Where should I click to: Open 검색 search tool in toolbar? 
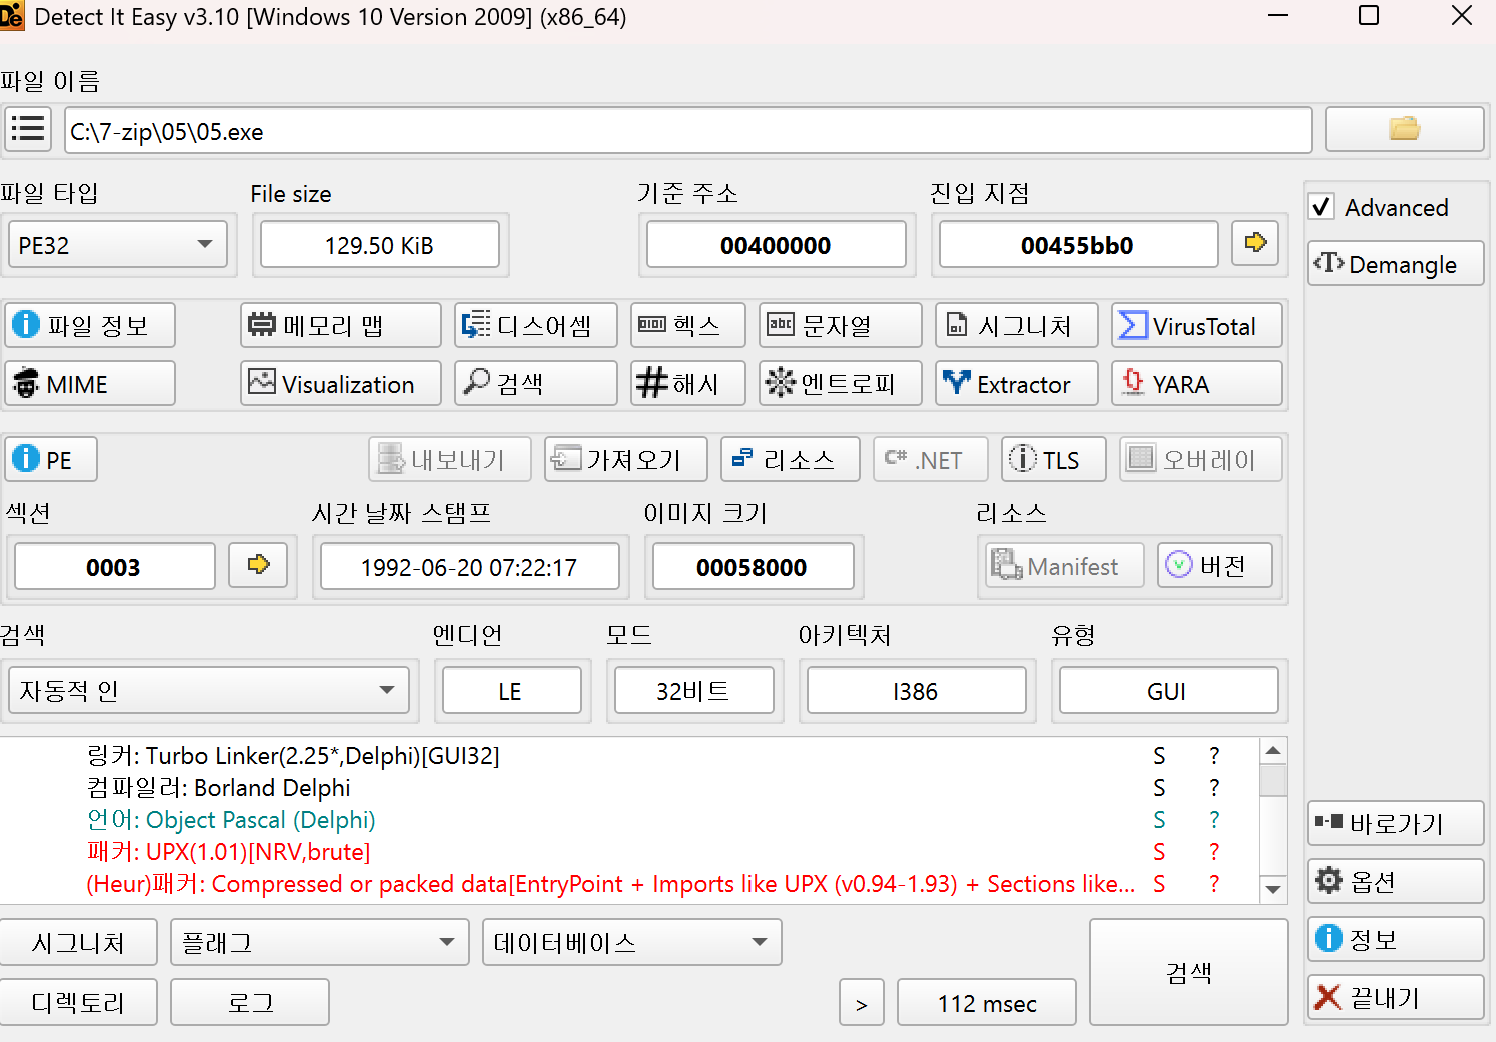pos(535,383)
